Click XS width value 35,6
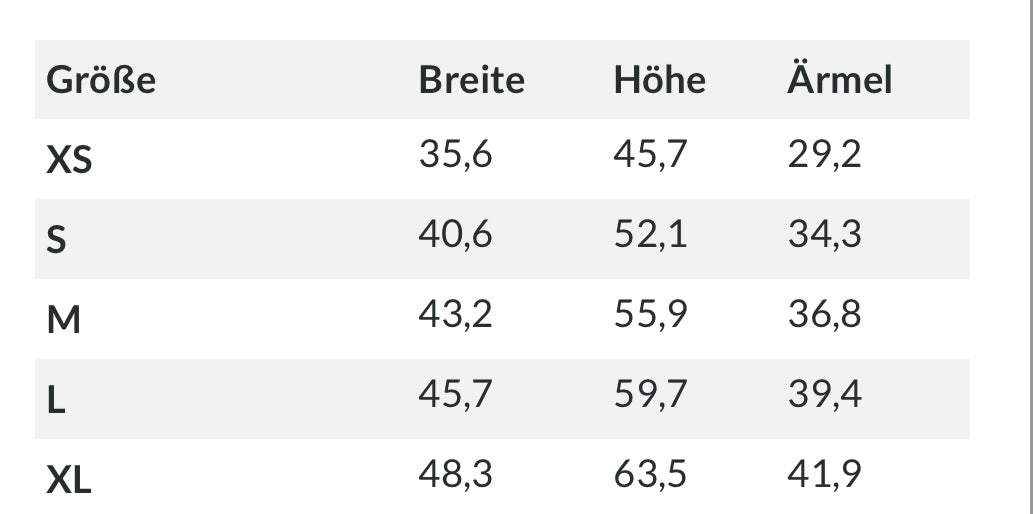 455,156
